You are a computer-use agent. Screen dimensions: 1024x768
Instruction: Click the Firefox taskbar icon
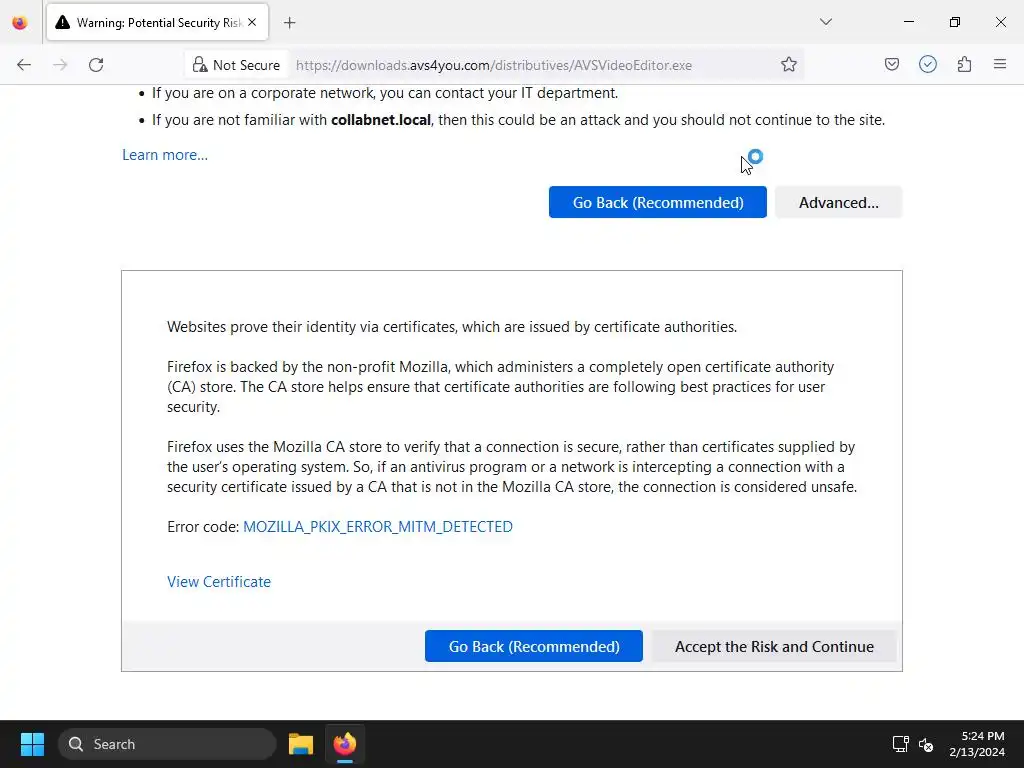coord(345,744)
